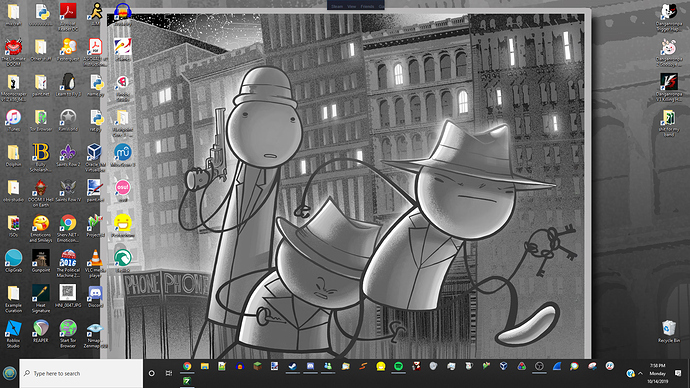Open Roblox Studio shortcut
690x388 pixels.
point(13,334)
